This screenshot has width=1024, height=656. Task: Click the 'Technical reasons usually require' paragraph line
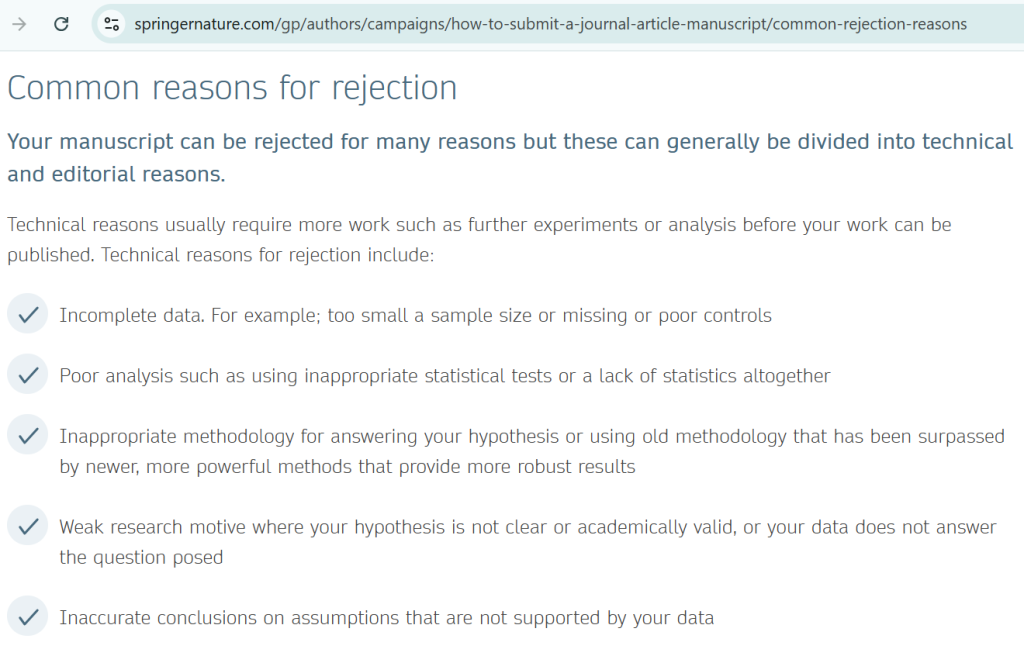click(x=479, y=224)
